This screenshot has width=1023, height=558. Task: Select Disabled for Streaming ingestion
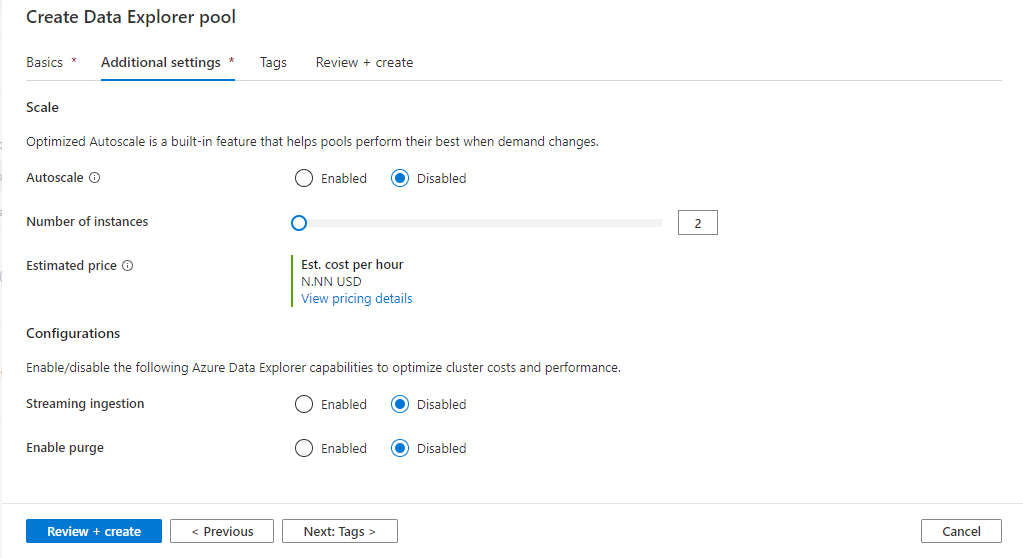click(400, 405)
